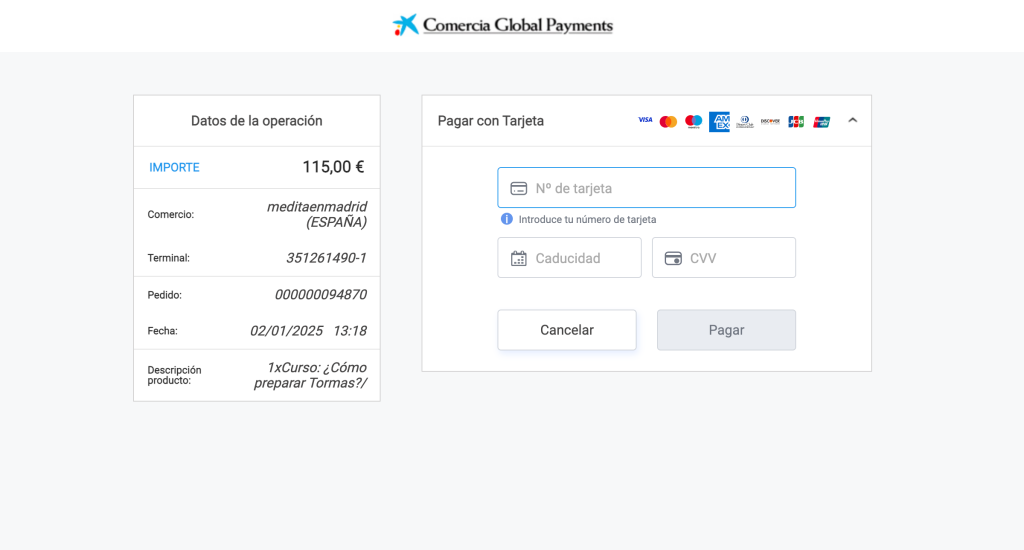Click the CaixaBank star logo

pos(406,25)
